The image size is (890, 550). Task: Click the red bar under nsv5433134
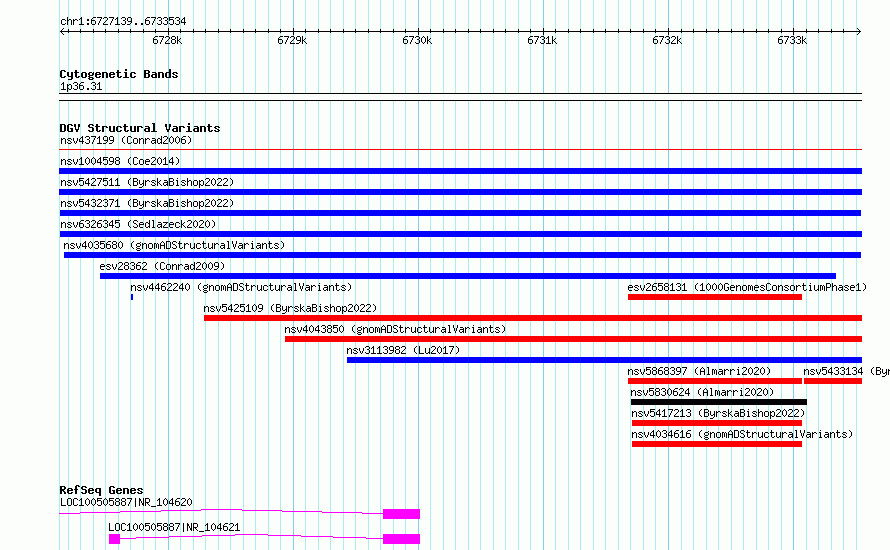click(x=833, y=381)
